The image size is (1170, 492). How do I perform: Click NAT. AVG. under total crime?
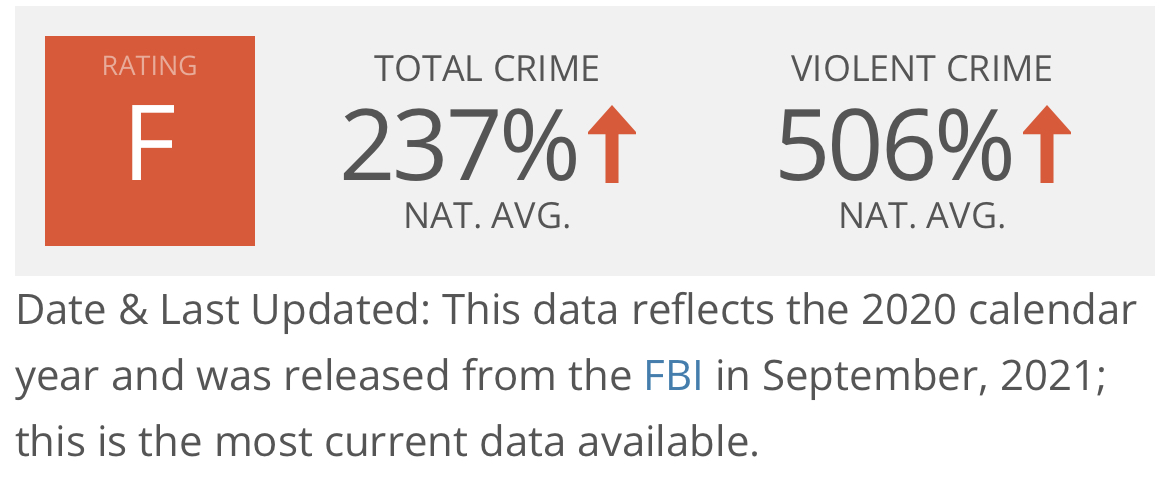coord(487,216)
